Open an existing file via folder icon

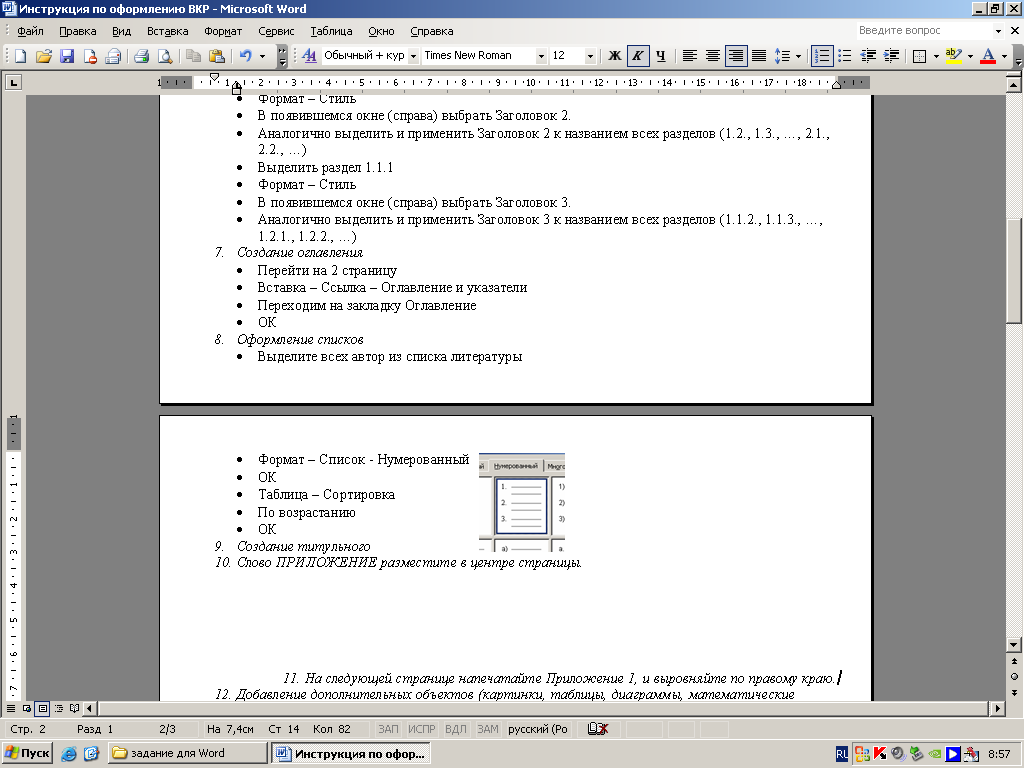(x=44, y=56)
